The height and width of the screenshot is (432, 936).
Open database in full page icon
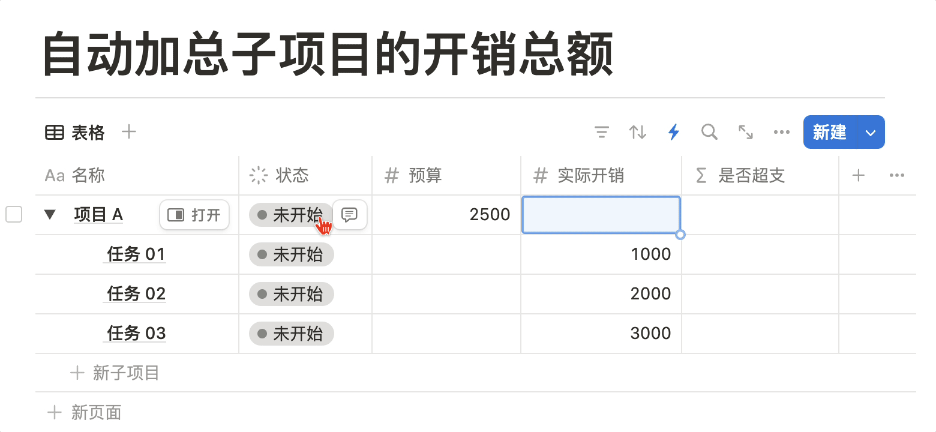point(745,132)
